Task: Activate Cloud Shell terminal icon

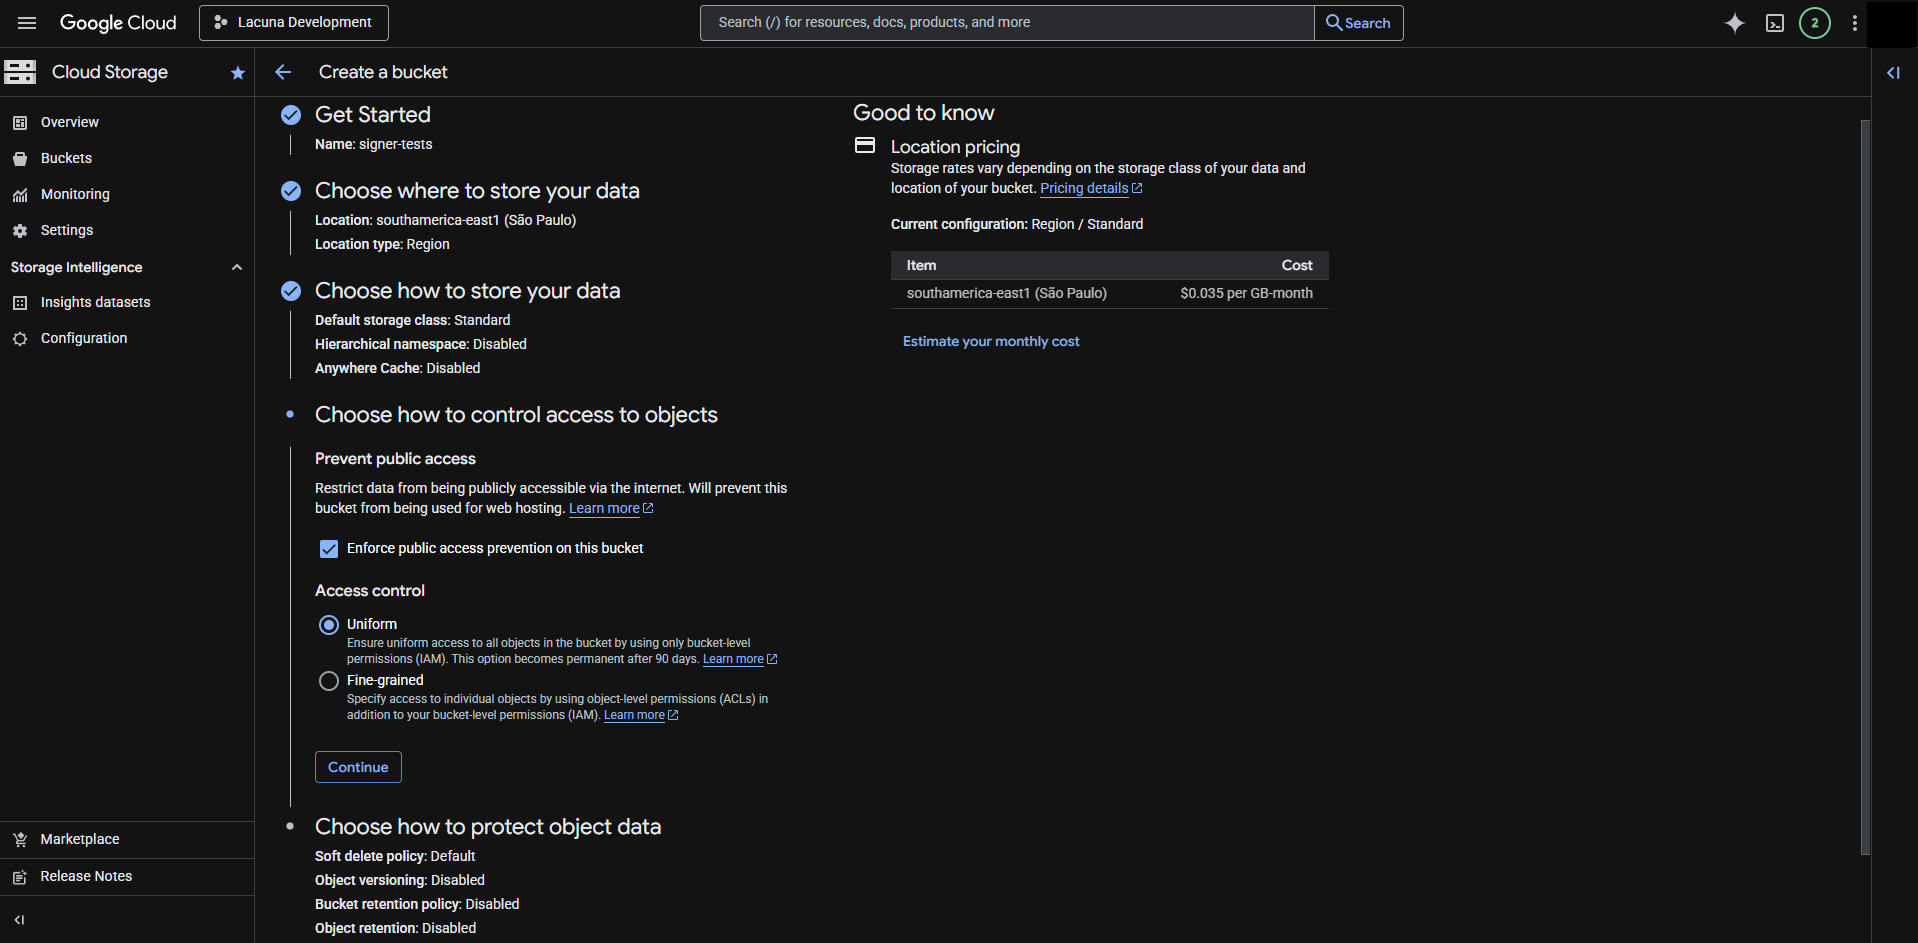Action: 1775,23
